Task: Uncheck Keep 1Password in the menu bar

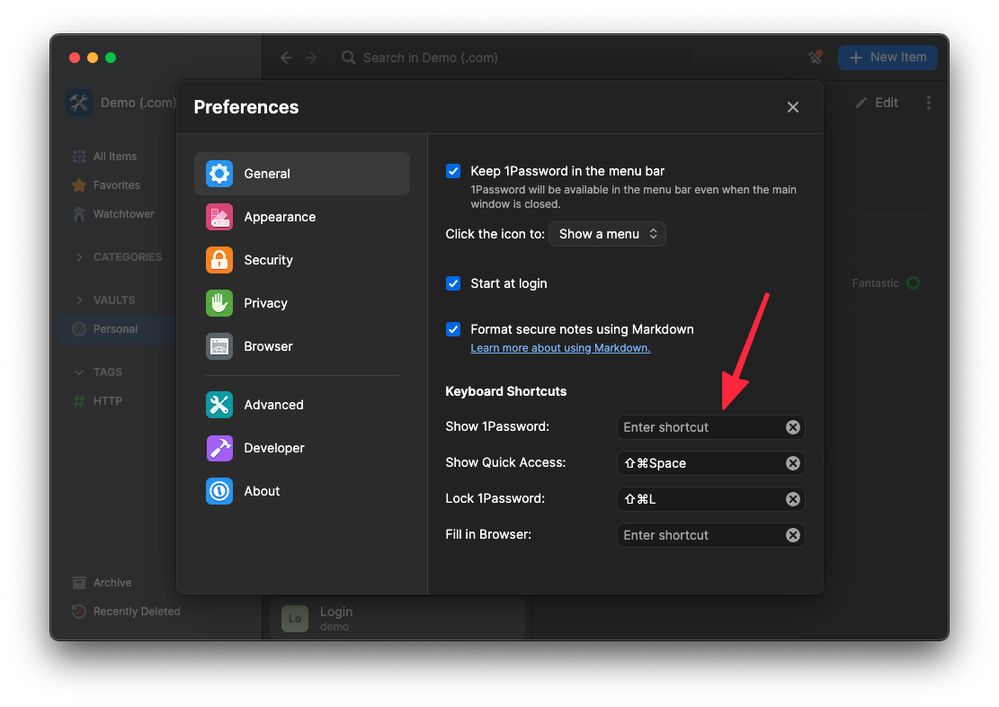Action: (453, 171)
